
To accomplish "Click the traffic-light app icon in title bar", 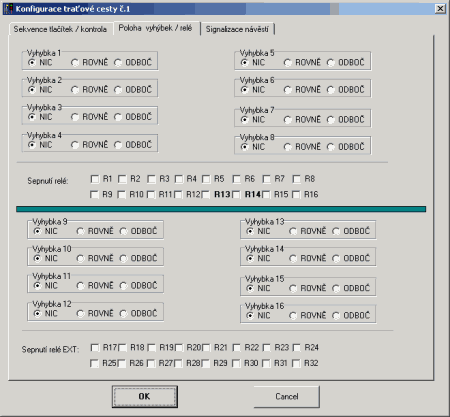I will click(9, 9).
